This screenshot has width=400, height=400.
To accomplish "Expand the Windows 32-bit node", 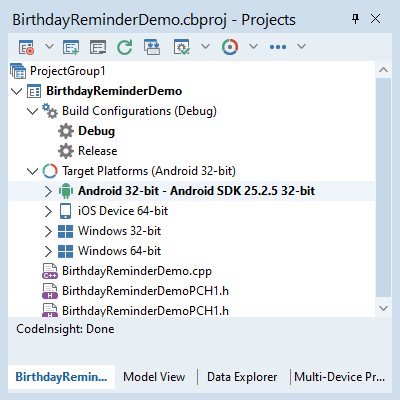I will [x=48, y=231].
